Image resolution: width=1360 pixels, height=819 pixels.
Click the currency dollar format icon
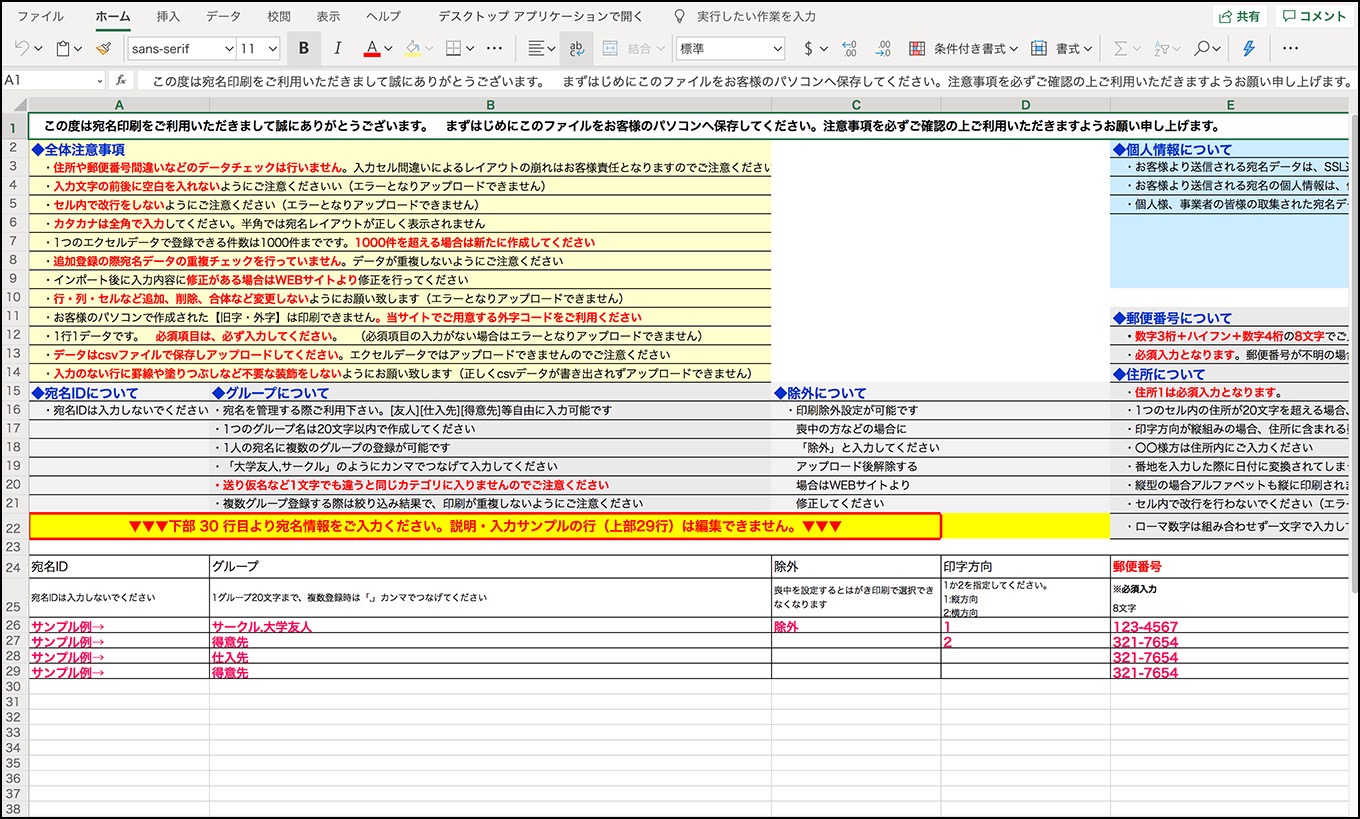(x=809, y=48)
